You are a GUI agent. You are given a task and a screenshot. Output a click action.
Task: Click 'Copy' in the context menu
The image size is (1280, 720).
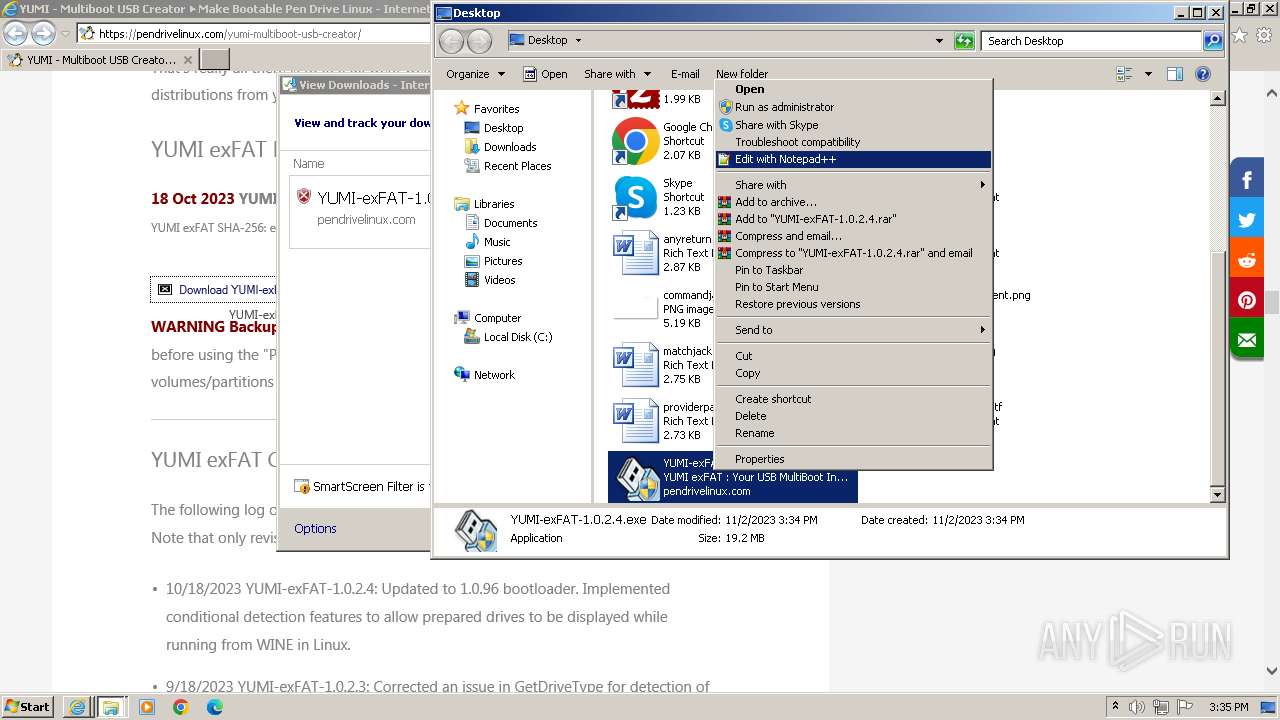(x=853, y=373)
